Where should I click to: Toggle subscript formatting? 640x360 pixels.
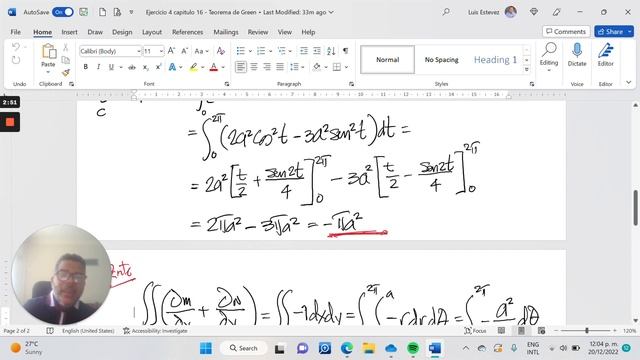[146, 67]
